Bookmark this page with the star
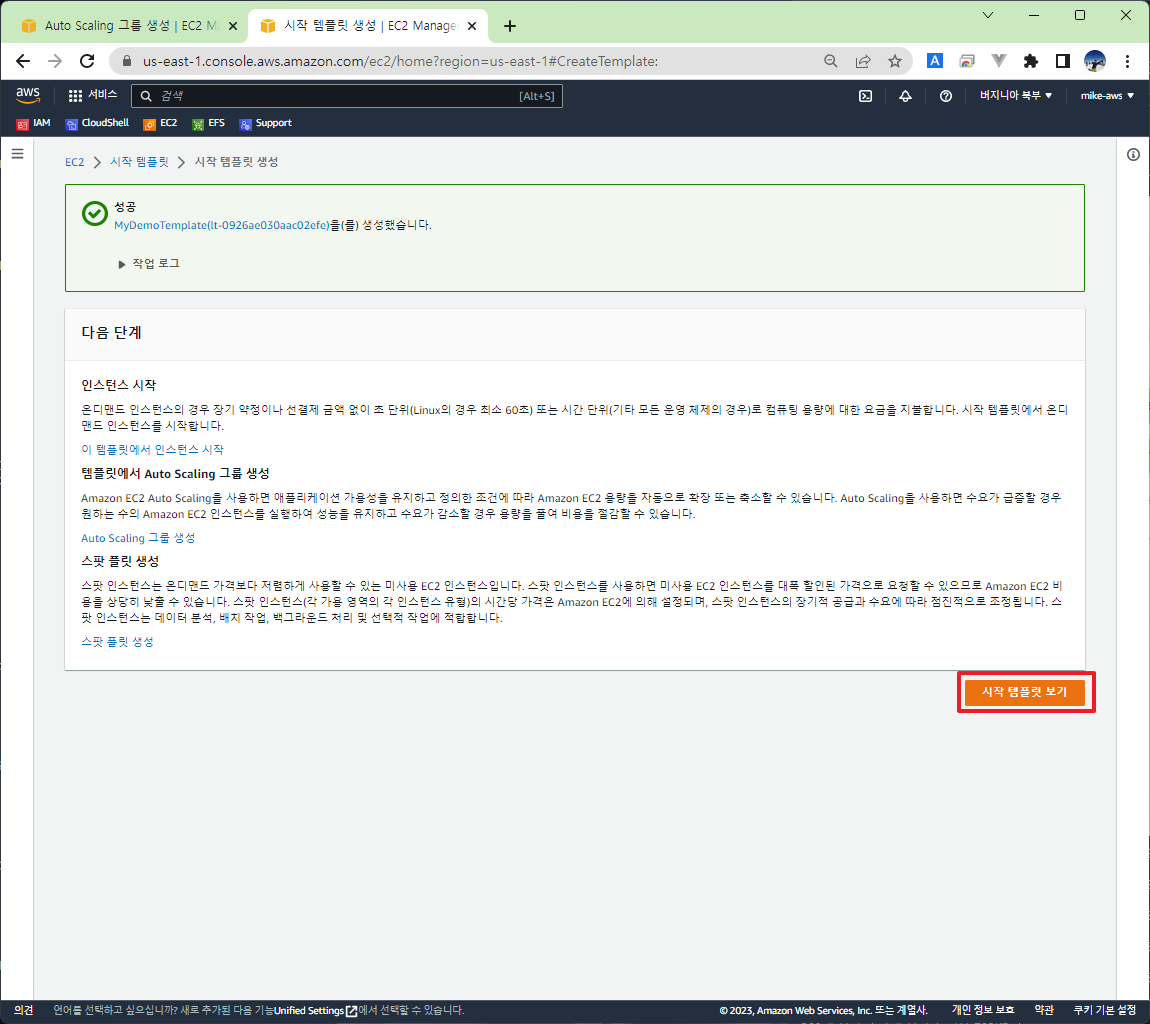Image resolution: width=1150 pixels, height=1024 pixels. coord(895,61)
